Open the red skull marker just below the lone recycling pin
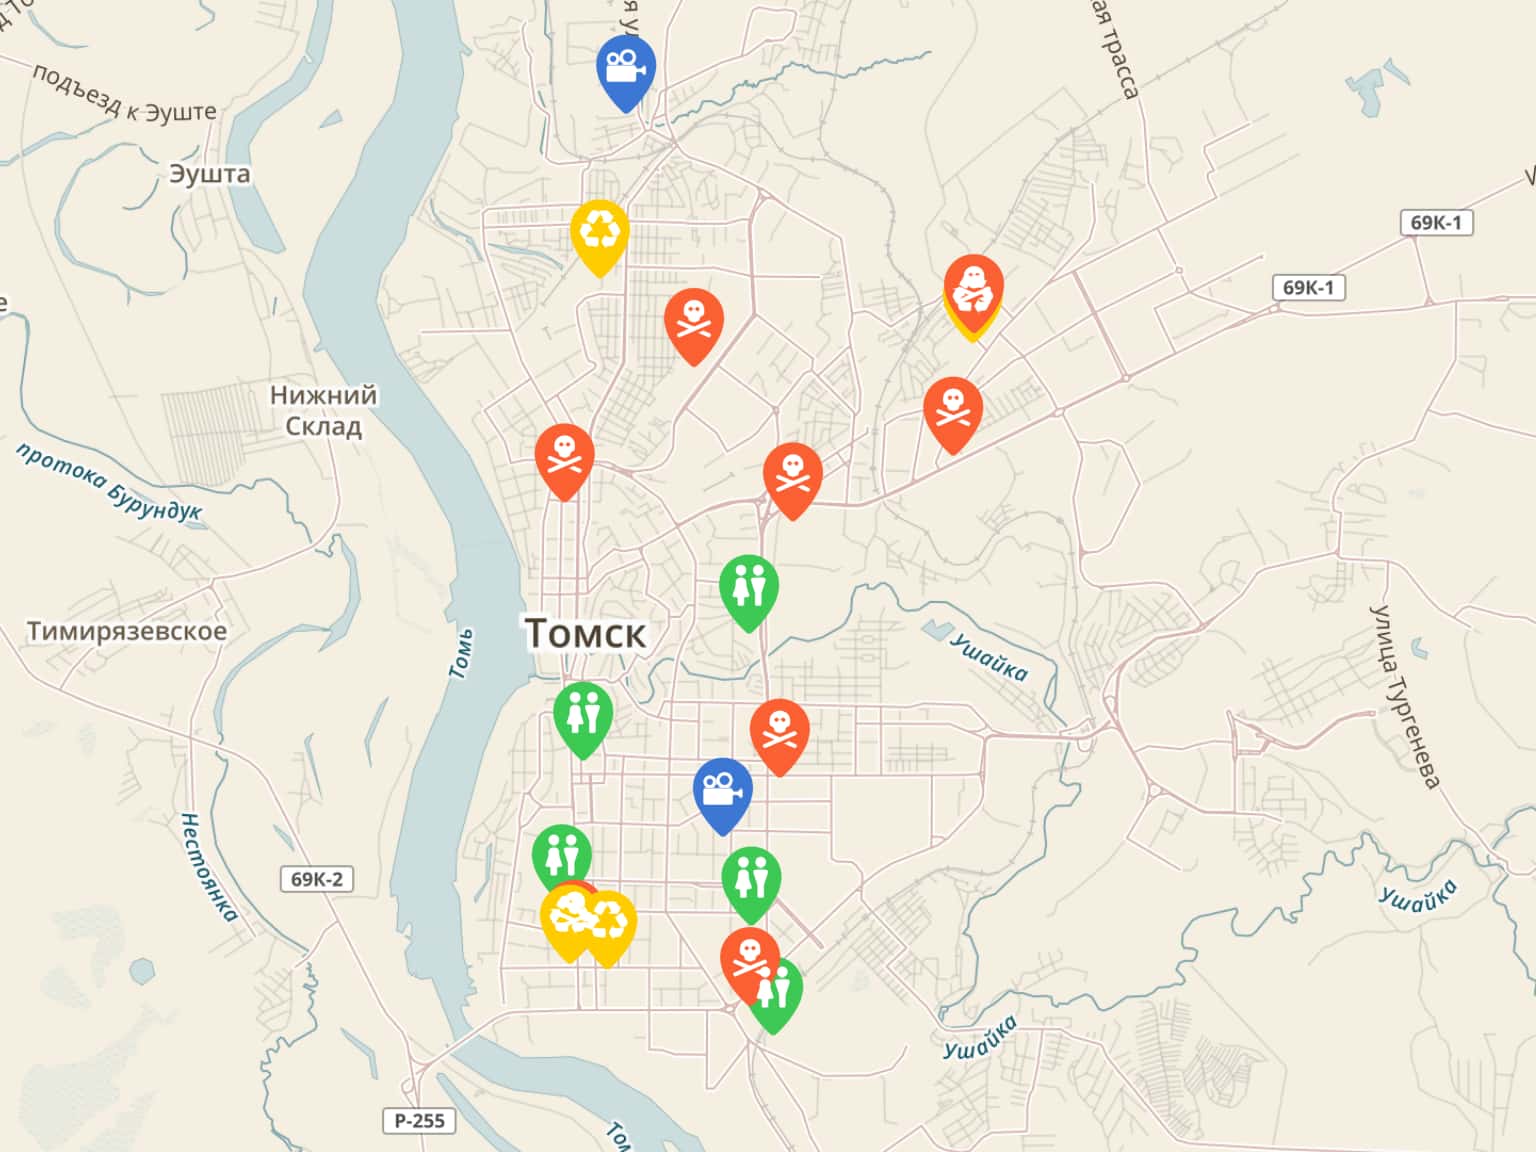Image resolution: width=1536 pixels, height=1152 pixels. [x=694, y=322]
